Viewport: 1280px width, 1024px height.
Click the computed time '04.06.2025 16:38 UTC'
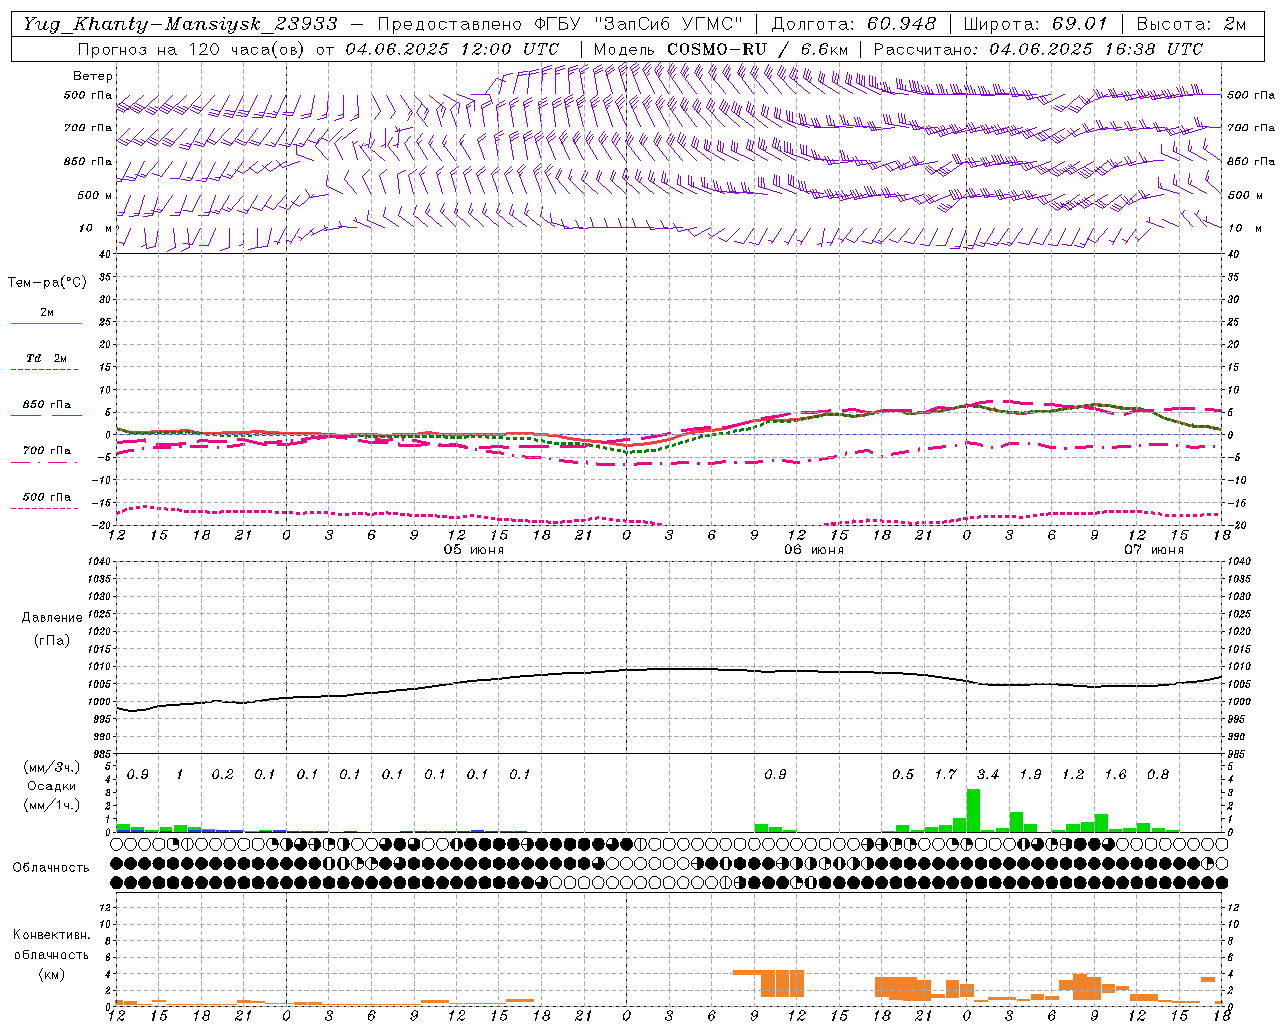[1096, 49]
